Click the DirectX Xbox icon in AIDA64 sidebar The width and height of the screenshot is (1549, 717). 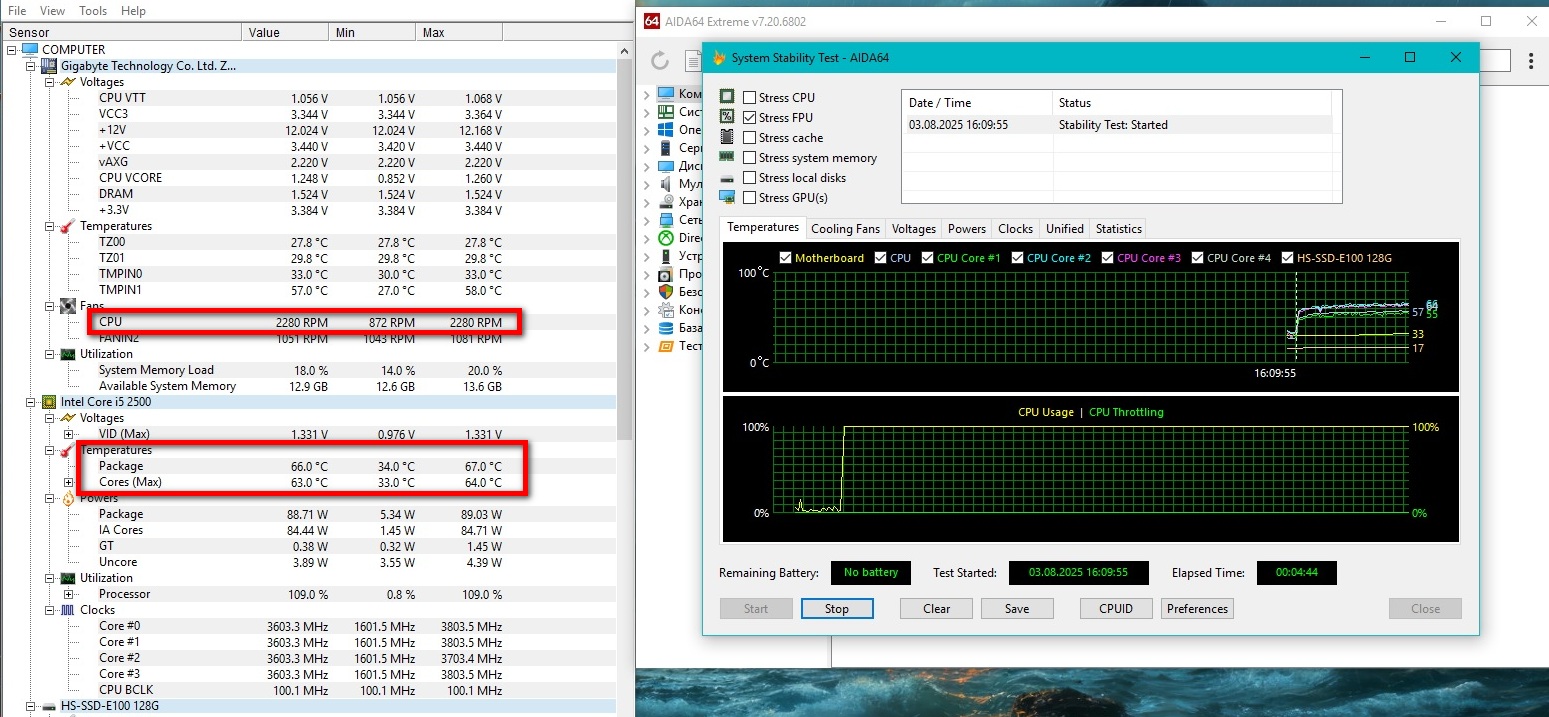[666, 238]
